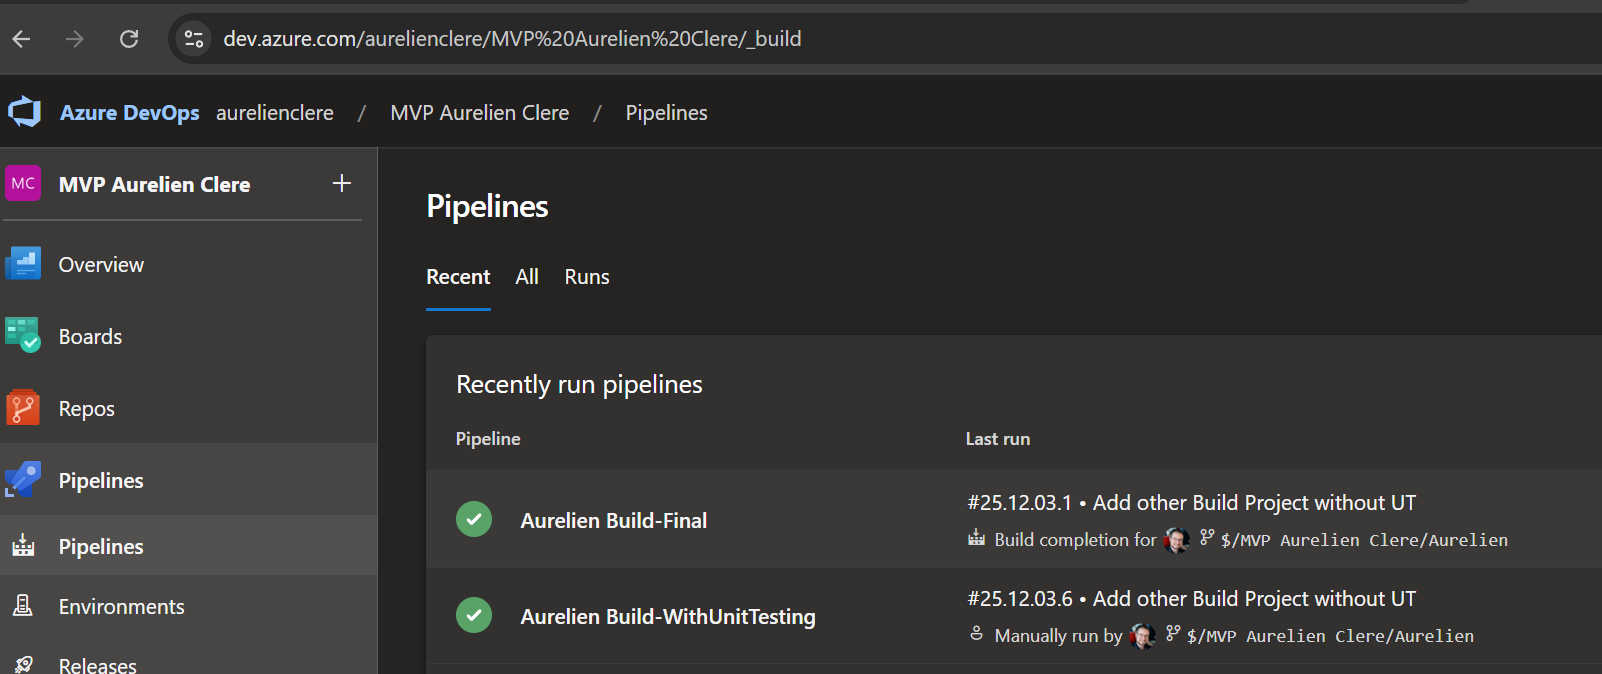Open site information icon in address bar
The width and height of the screenshot is (1602, 674).
[x=194, y=39]
